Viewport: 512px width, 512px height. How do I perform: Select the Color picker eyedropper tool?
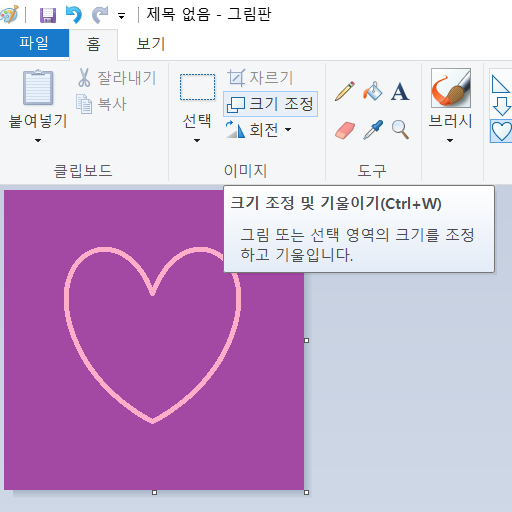[373, 130]
